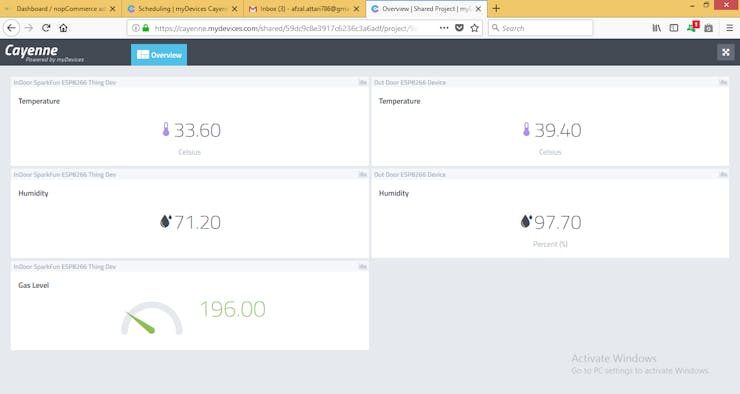This screenshot has height=394, width=740.
Task: Switch to the Gmail Inbox tab
Action: pyautogui.click(x=304, y=8)
